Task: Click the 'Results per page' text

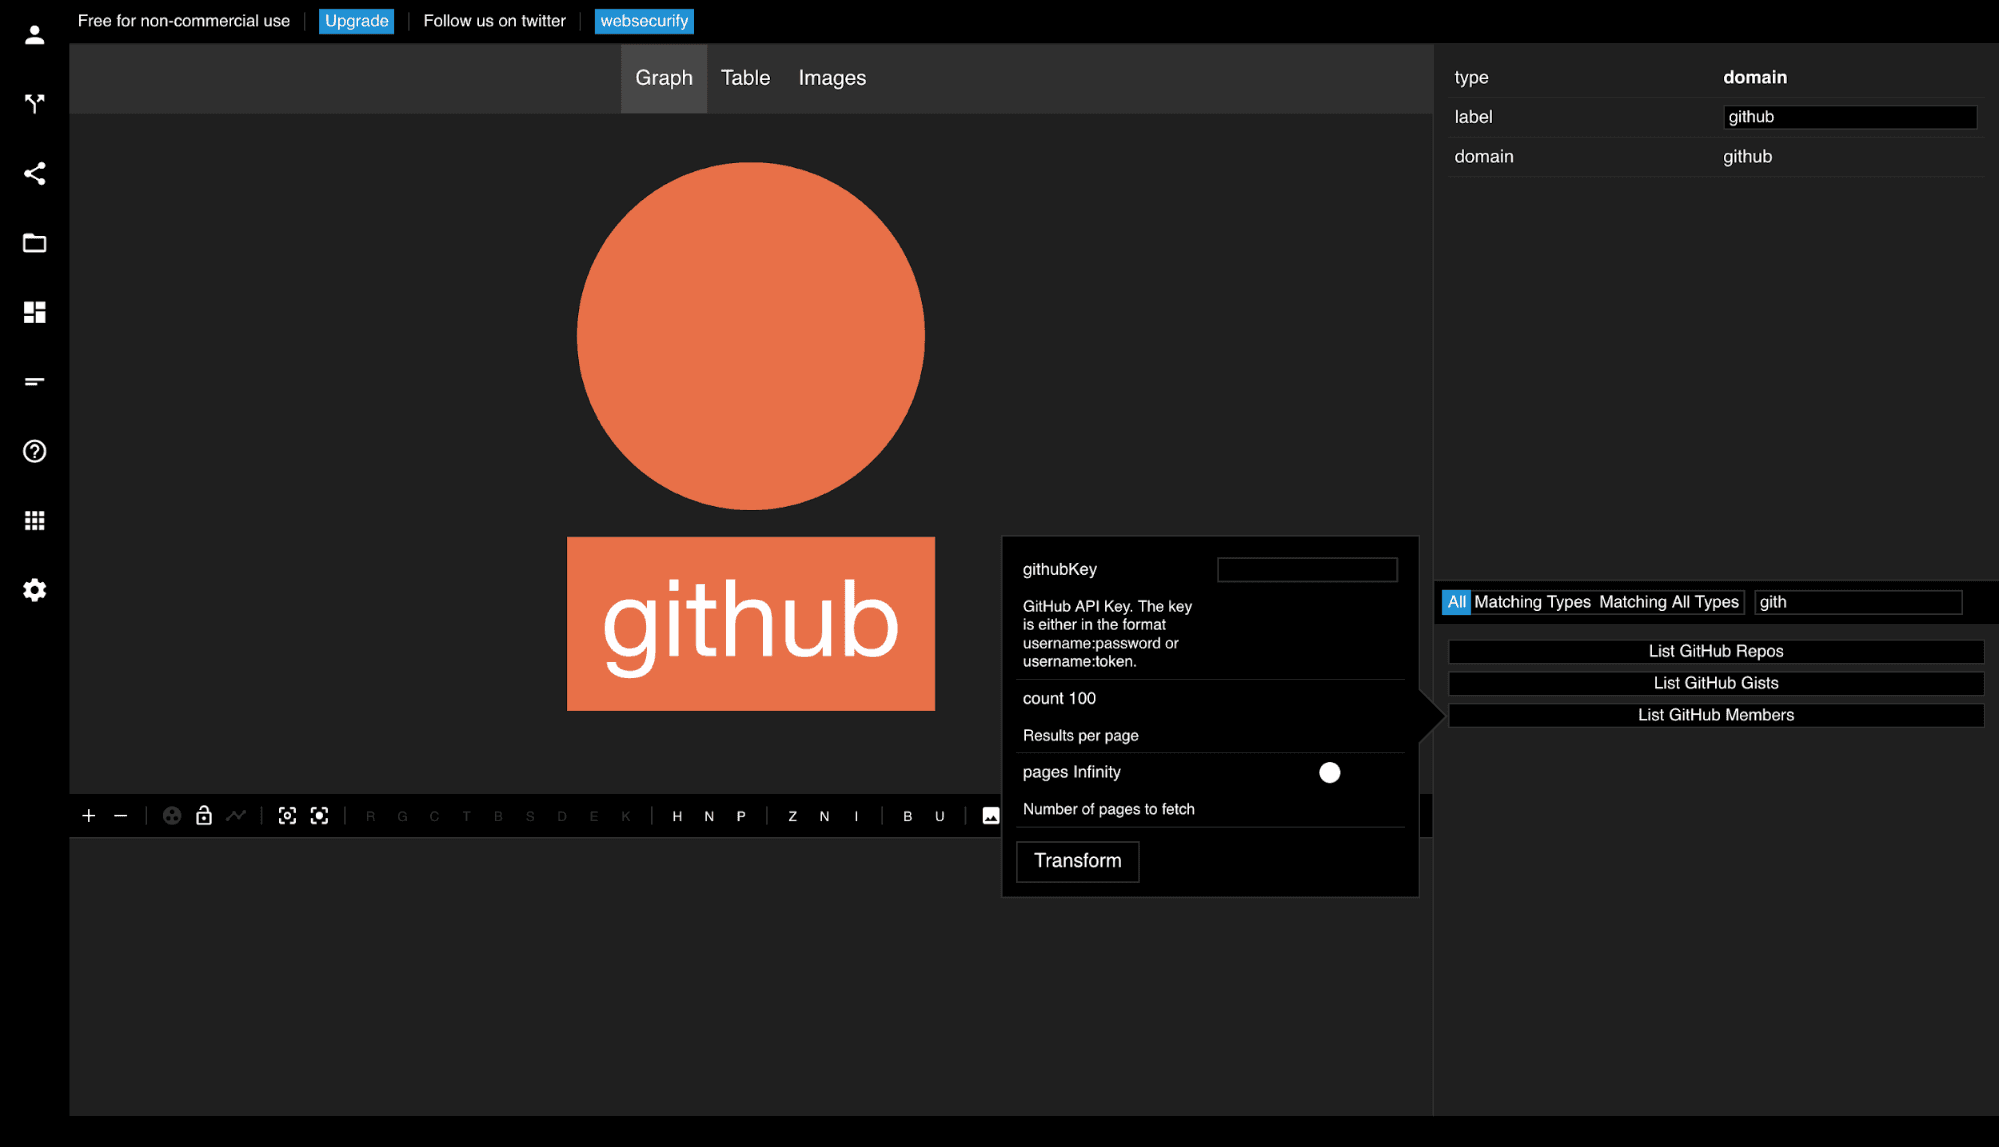Action: click(1080, 736)
